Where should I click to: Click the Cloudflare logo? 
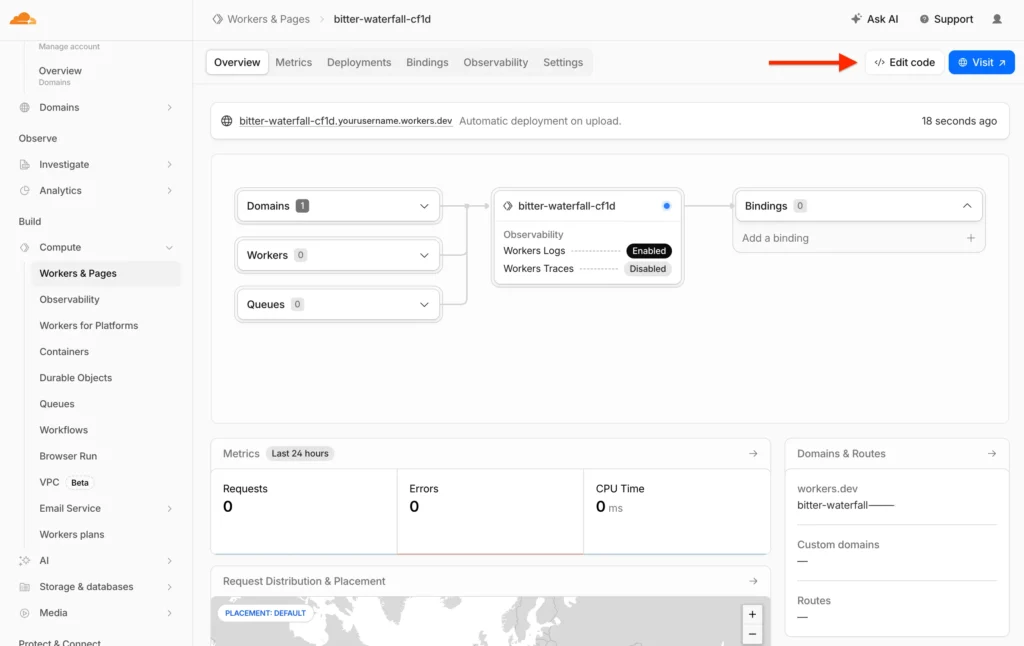(x=23, y=18)
